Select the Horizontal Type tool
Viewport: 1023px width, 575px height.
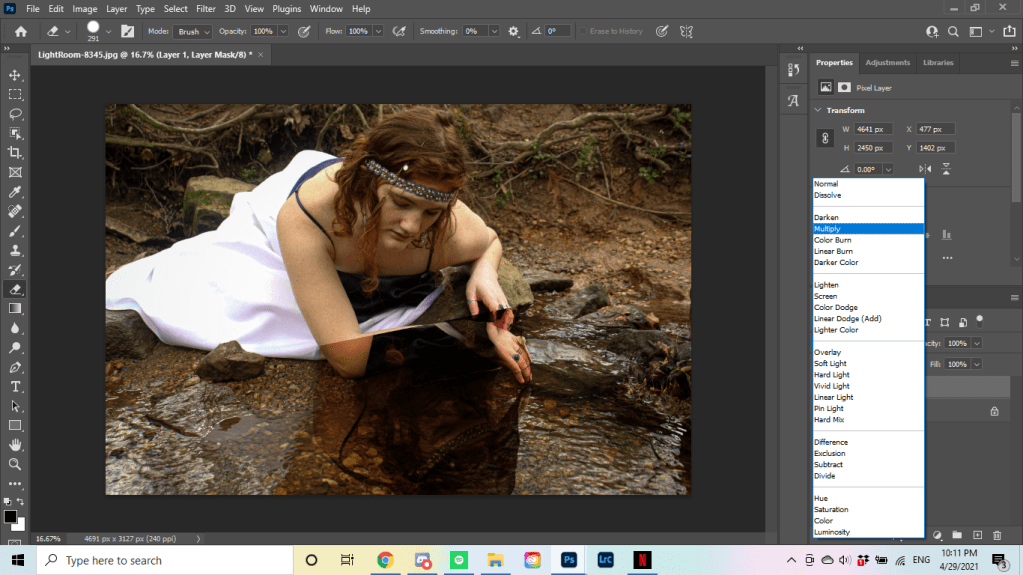15,386
